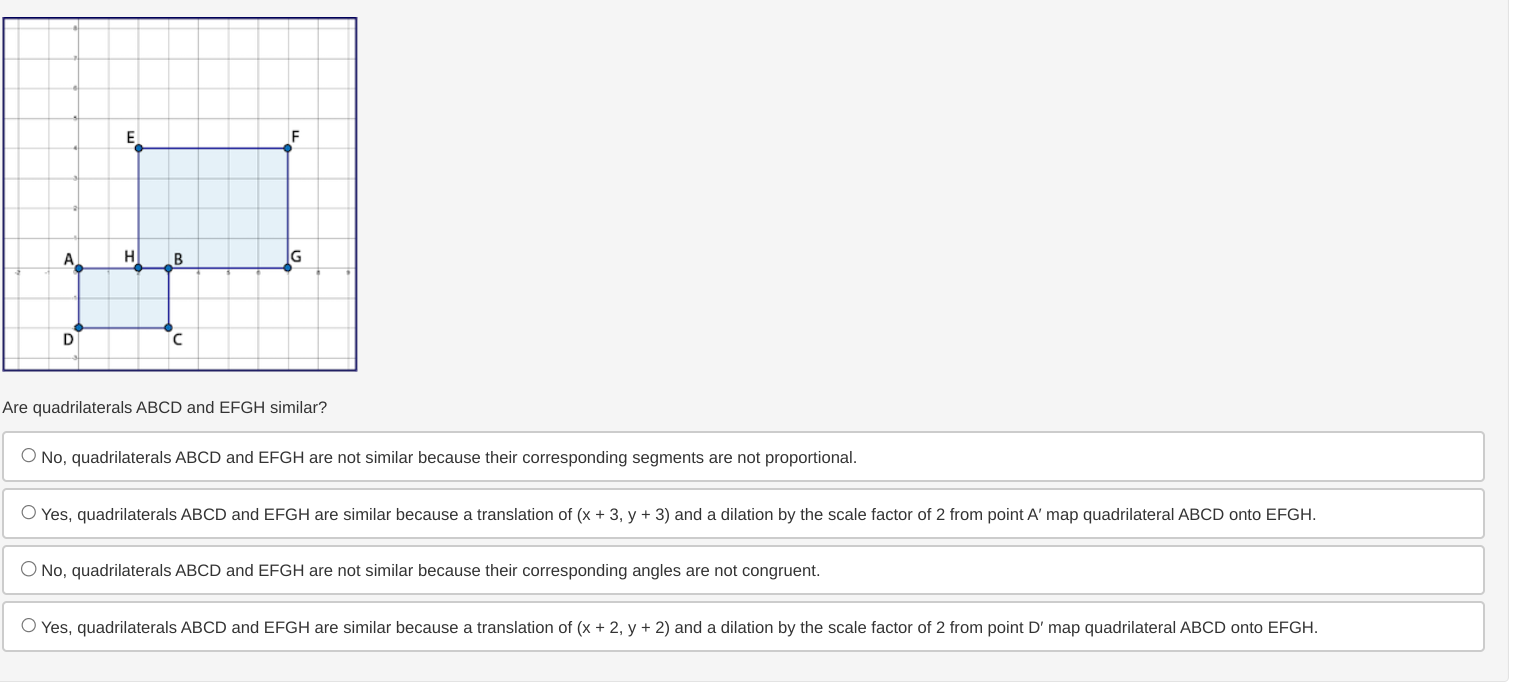Image resolution: width=1518 pixels, height=694 pixels.
Task: Click the point F vertex marker
Action: click(287, 147)
